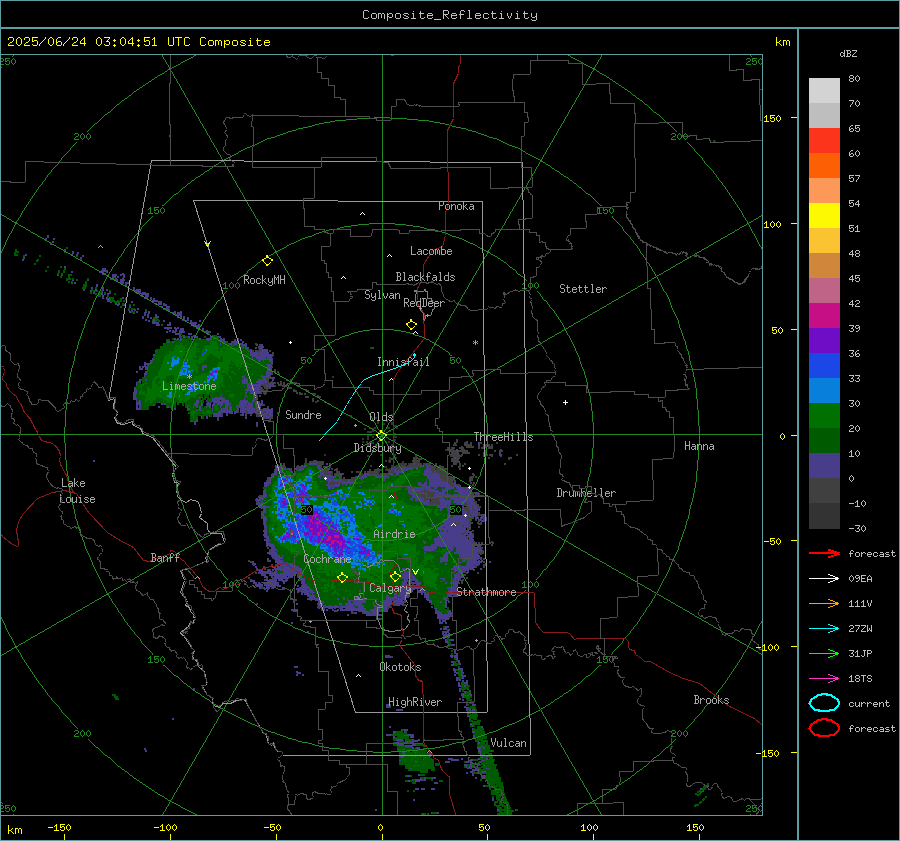Click the 18TS legend text
The height and width of the screenshot is (841, 900).
860,679
